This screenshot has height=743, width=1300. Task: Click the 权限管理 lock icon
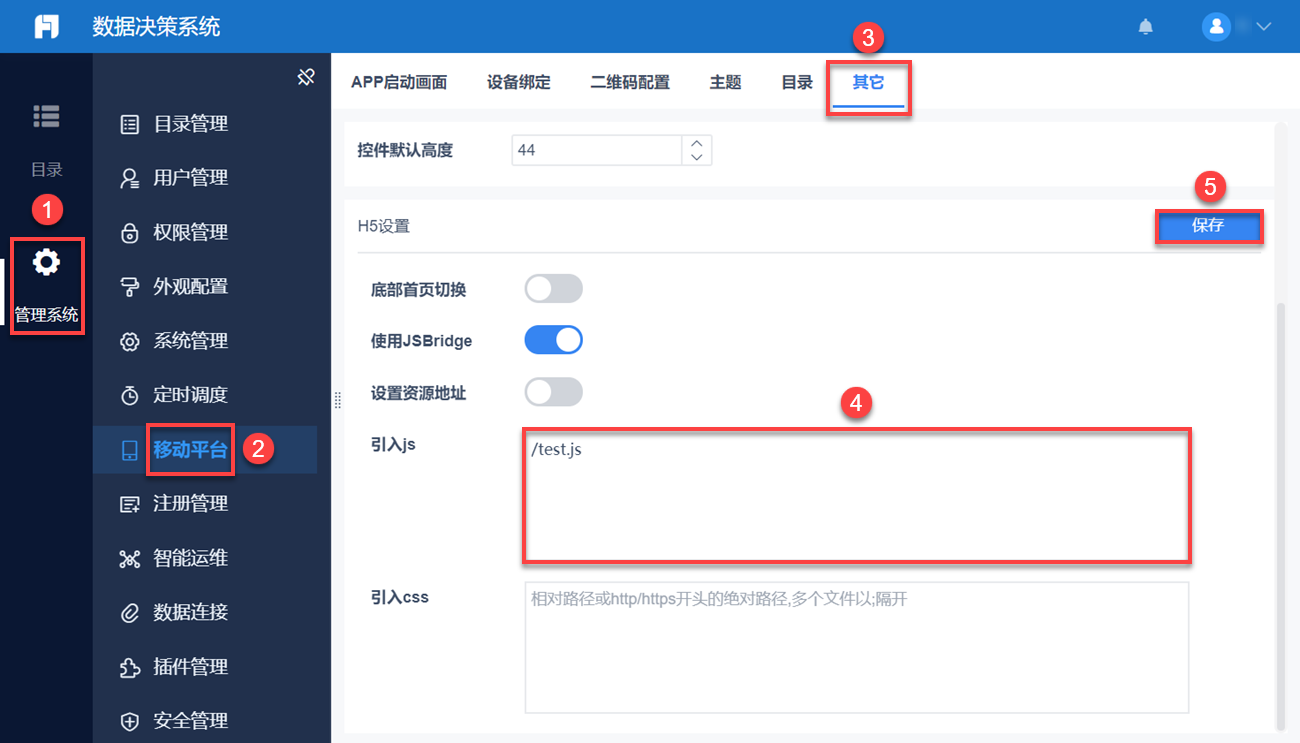[129, 233]
